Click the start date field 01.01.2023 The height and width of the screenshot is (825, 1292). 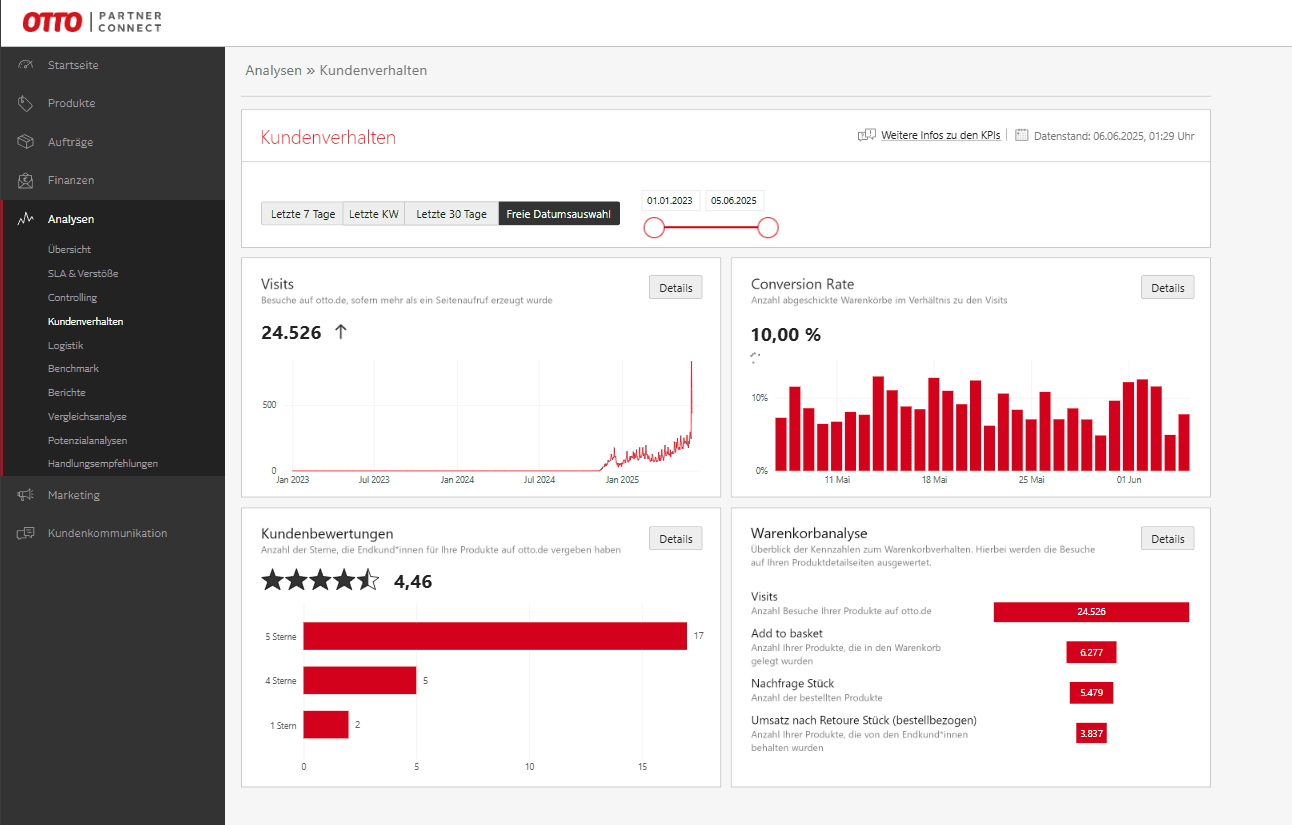pos(670,200)
